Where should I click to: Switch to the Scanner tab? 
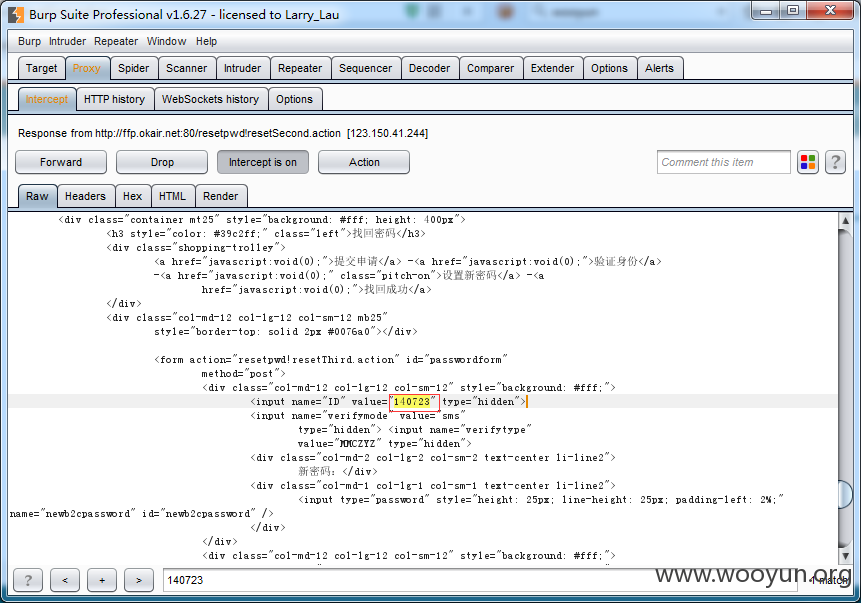[187, 68]
